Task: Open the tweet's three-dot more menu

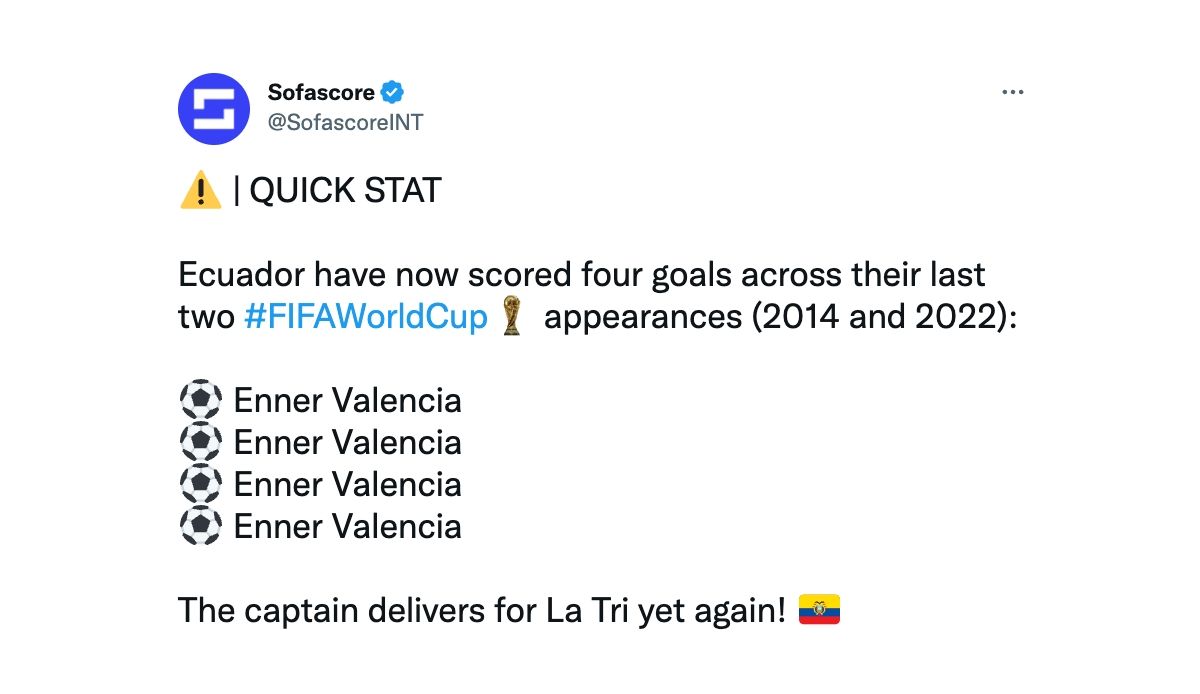Action: coord(1013,93)
